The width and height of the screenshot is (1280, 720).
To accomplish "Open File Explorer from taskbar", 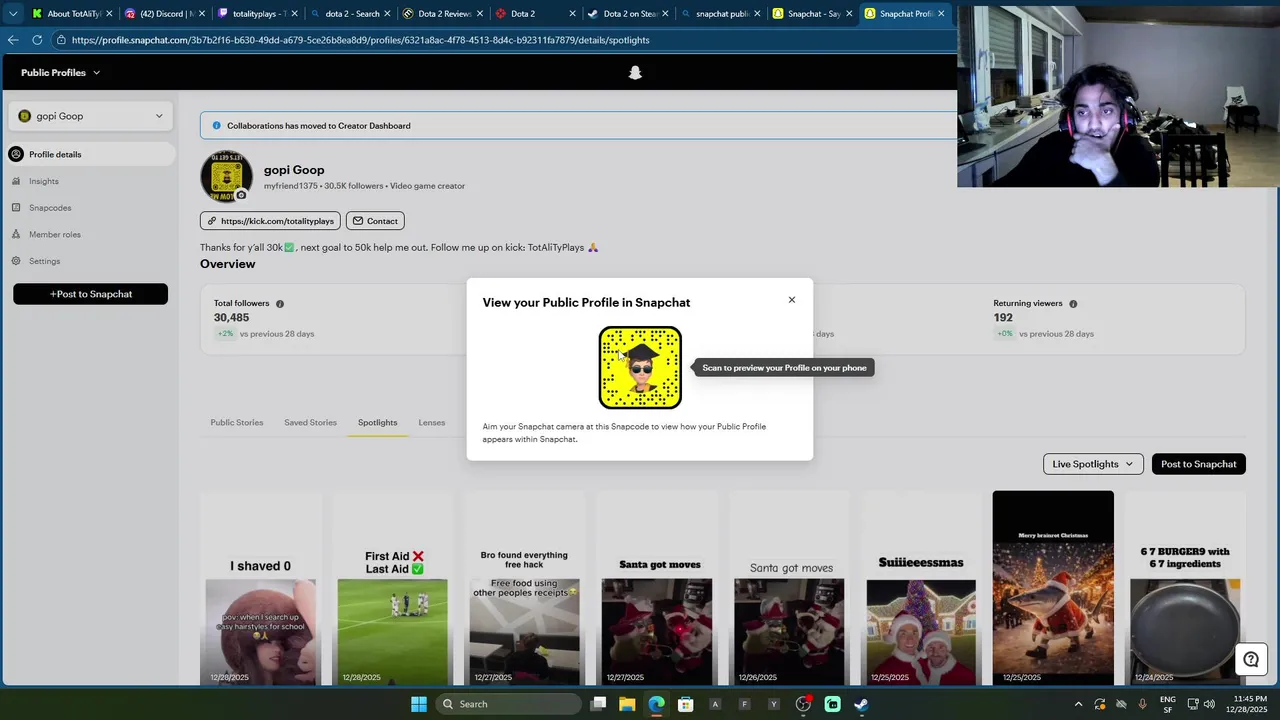I will click(627, 704).
